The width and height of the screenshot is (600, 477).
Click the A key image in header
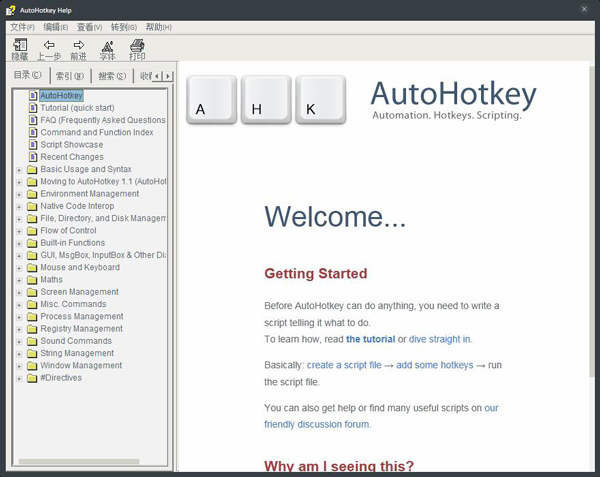point(211,99)
